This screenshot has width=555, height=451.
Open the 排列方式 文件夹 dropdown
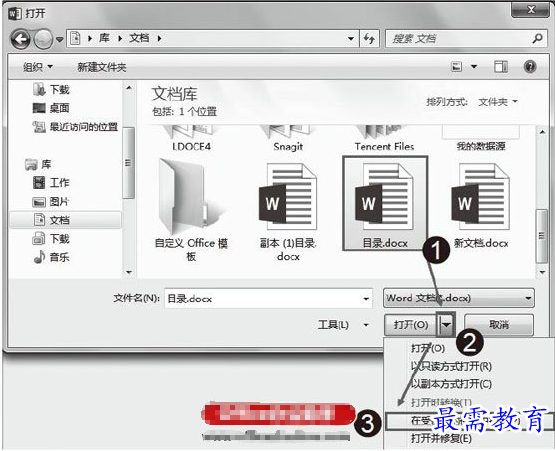point(498,102)
